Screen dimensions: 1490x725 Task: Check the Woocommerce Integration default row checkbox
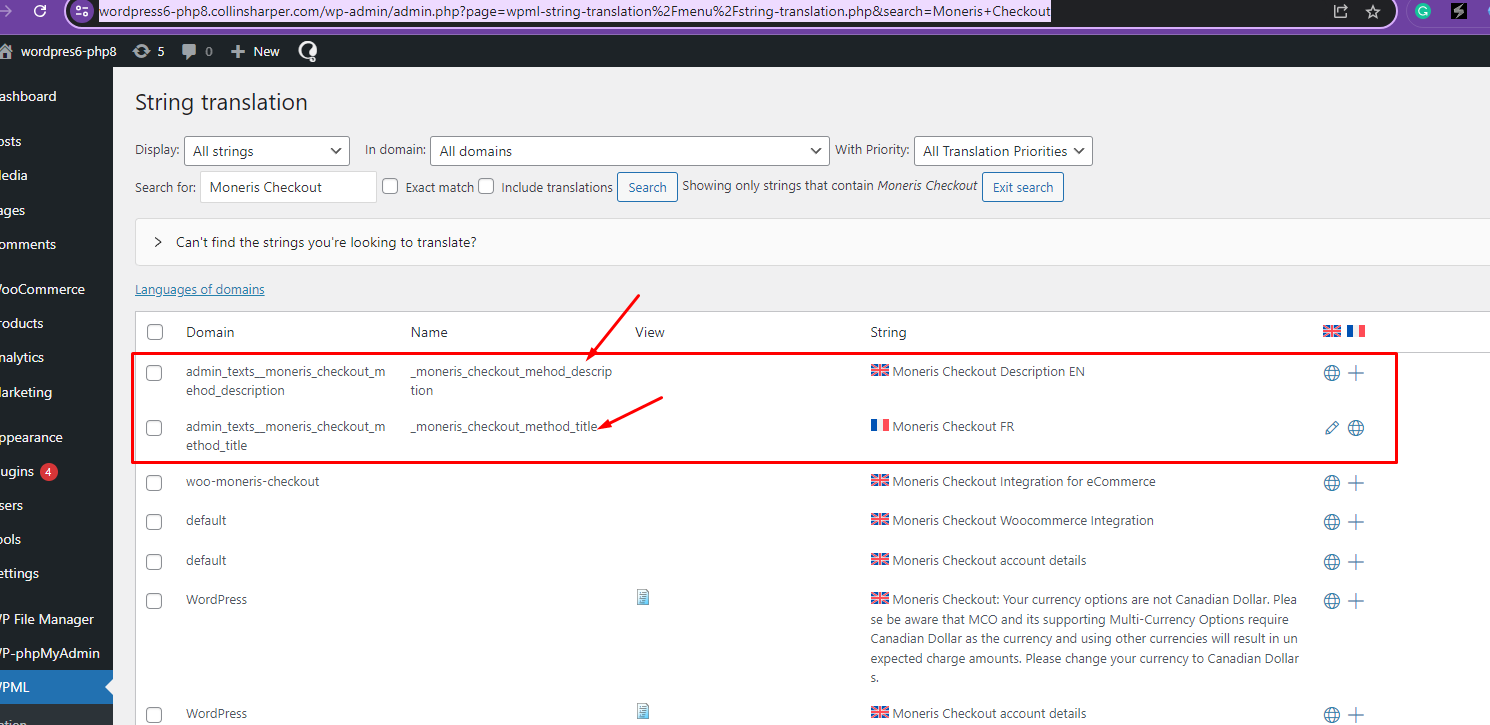pos(154,522)
